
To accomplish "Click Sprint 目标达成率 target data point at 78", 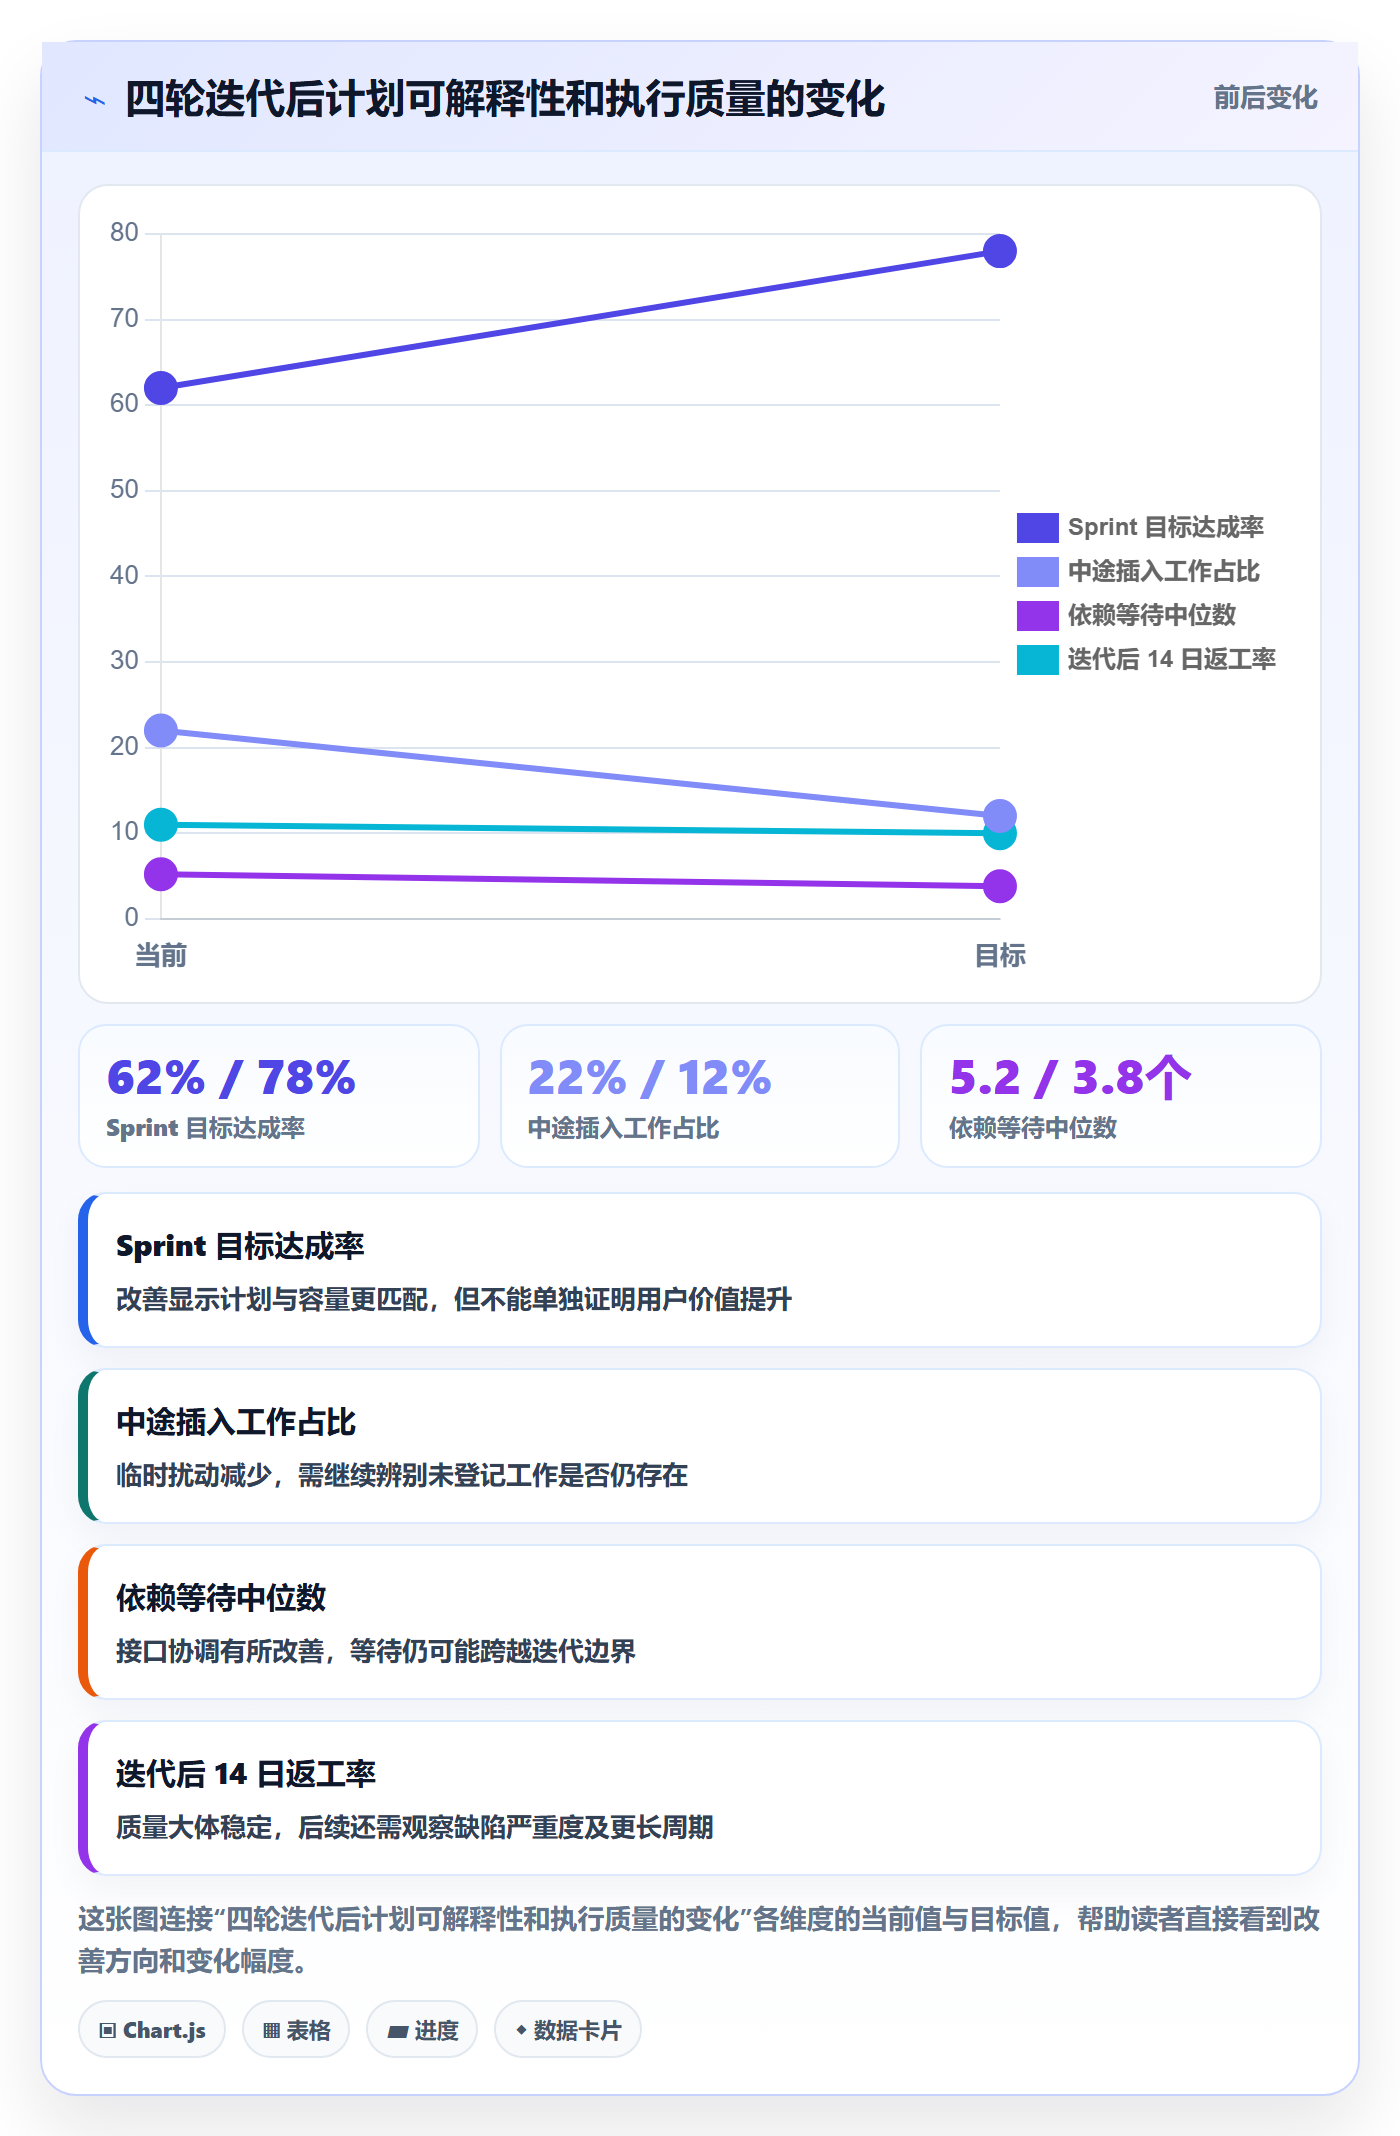I will (x=1000, y=251).
